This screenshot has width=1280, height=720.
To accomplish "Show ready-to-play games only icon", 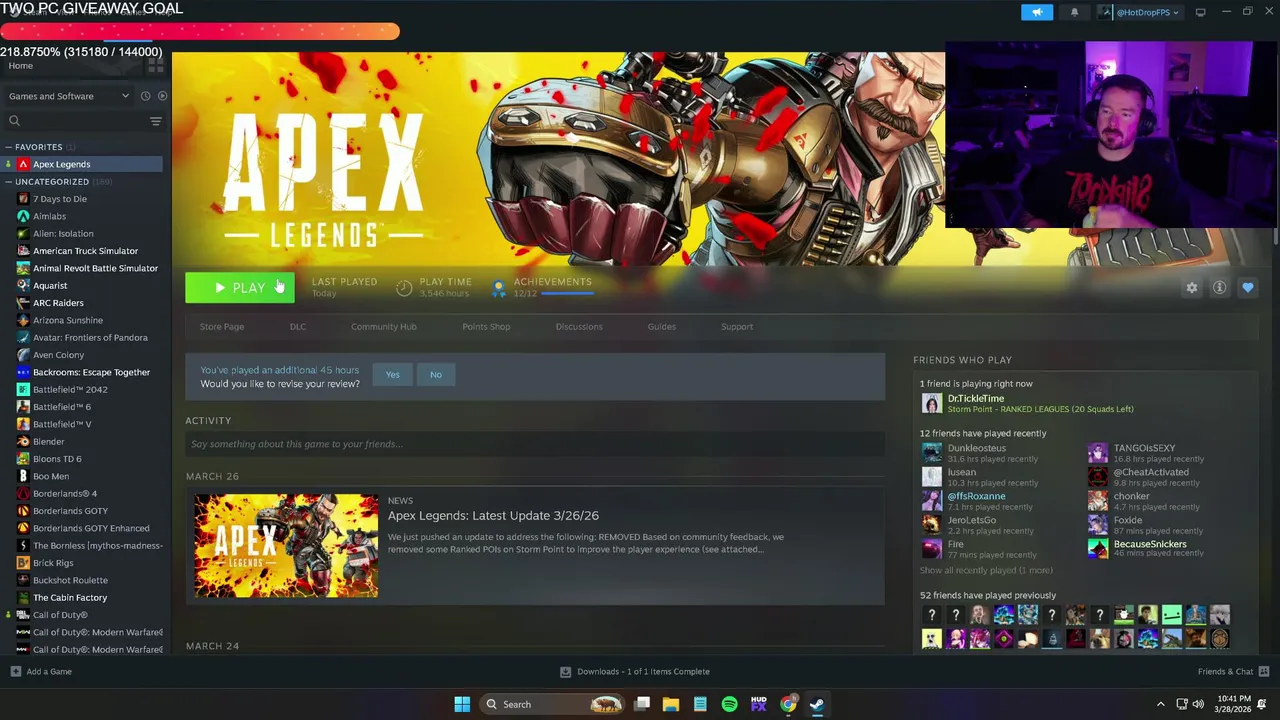I will tap(162, 96).
